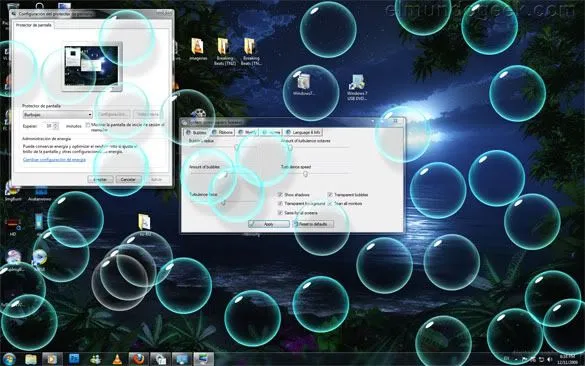Toggle the Span all monitors checkbox
Image resolution: width=585 pixels, height=366 pixels.
click(330, 204)
